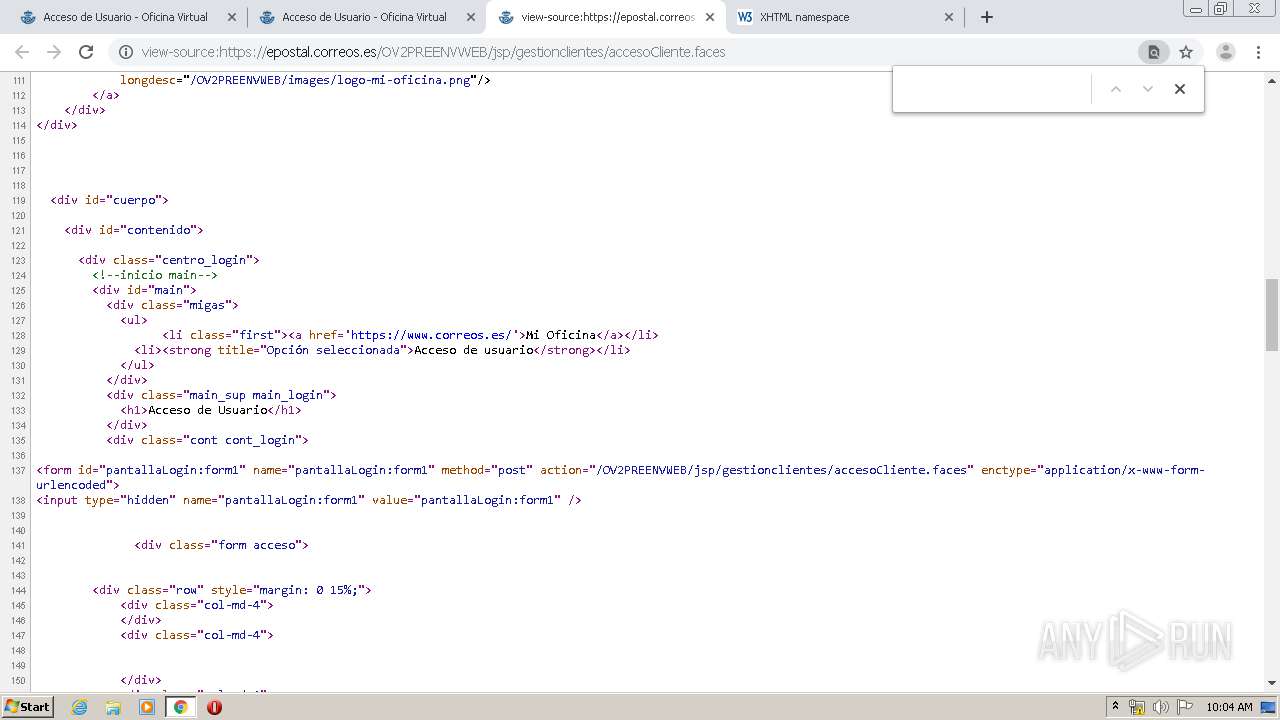Open the Chrome profile avatar menu

tap(1225, 52)
